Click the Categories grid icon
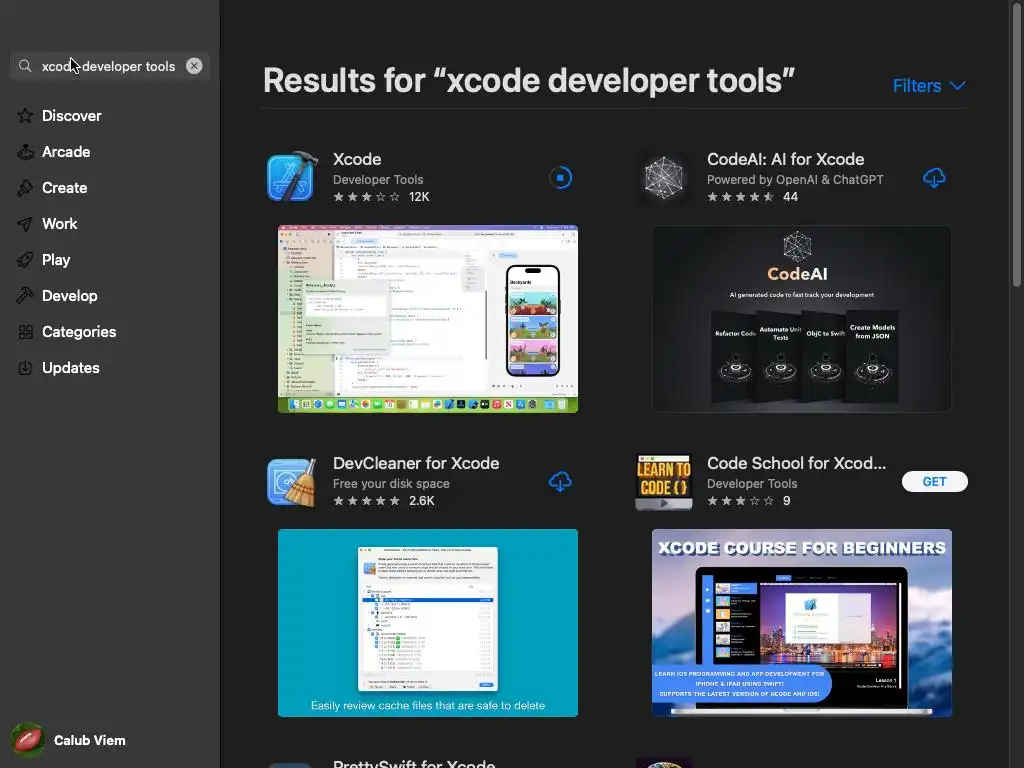The height and width of the screenshot is (768, 1024). [25, 332]
